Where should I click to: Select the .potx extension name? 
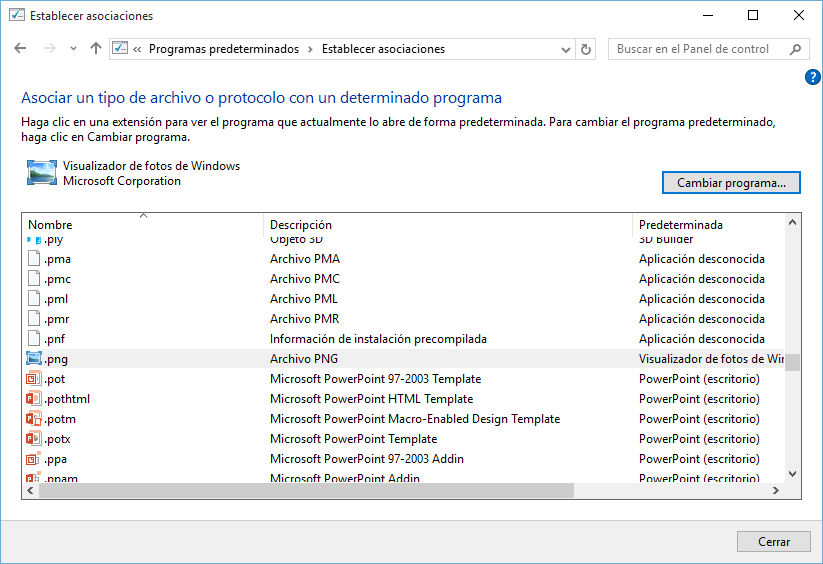pyautogui.click(x=57, y=439)
